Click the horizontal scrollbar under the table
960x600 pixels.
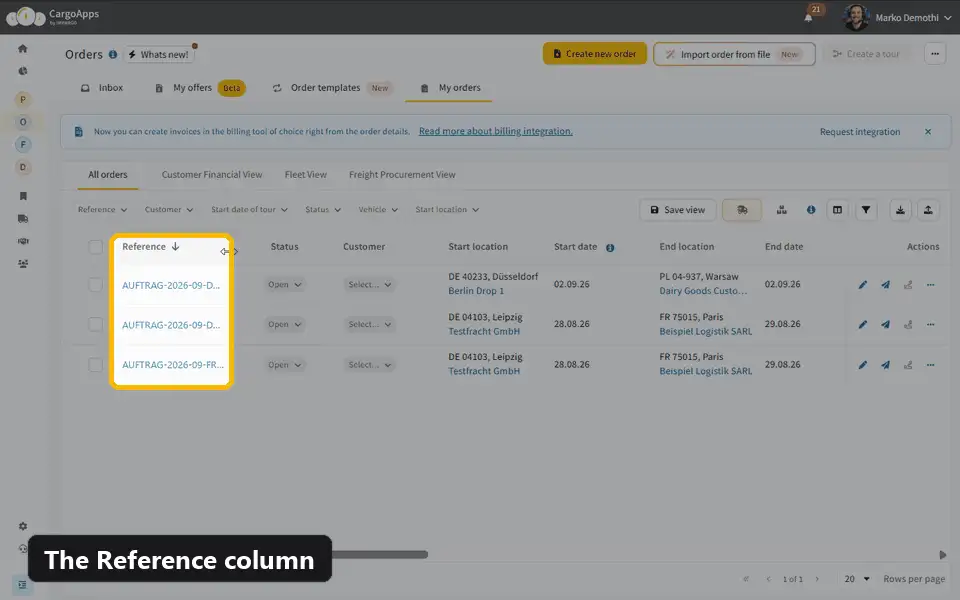pyautogui.click(x=380, y=555)
